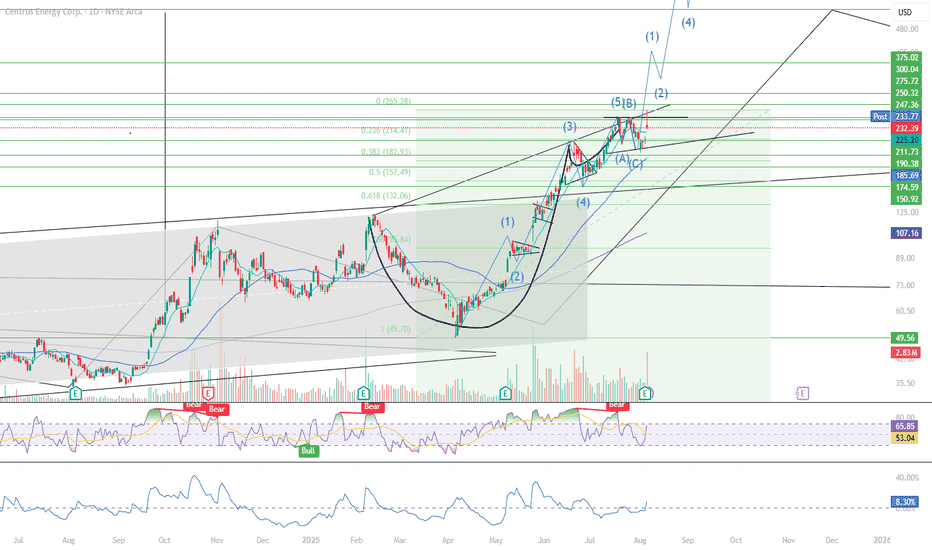Click the red 232.39 last price label
Screen dimensions: 932x550
point(906,128)
